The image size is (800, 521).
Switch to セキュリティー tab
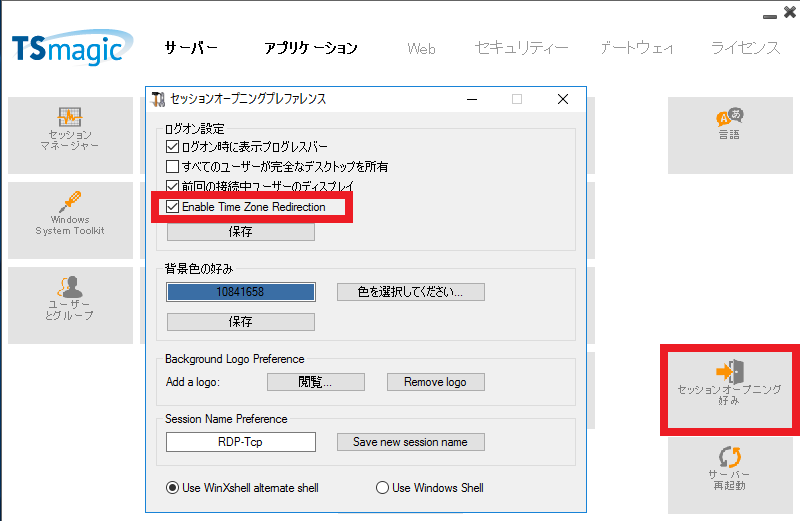[521, 48]
